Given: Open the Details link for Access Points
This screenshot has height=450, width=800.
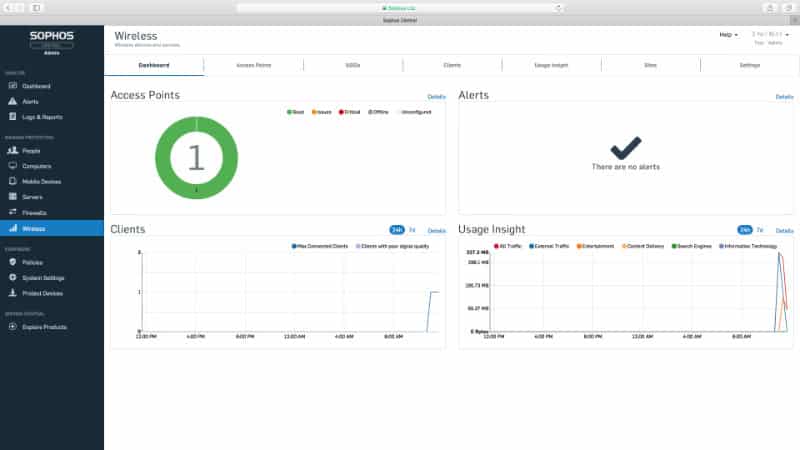Looking at the screenshot, I should pos(436,97).
